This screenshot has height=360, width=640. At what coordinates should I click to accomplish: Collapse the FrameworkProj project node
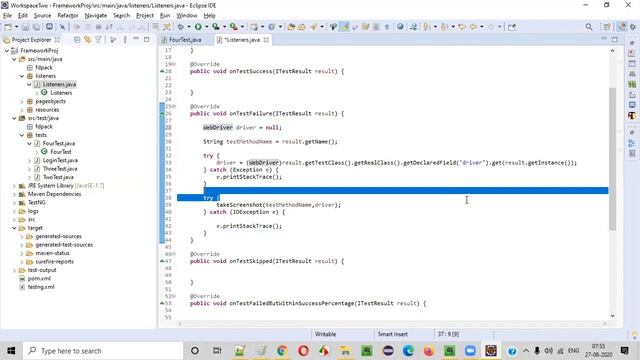click(x=7, y=51)
